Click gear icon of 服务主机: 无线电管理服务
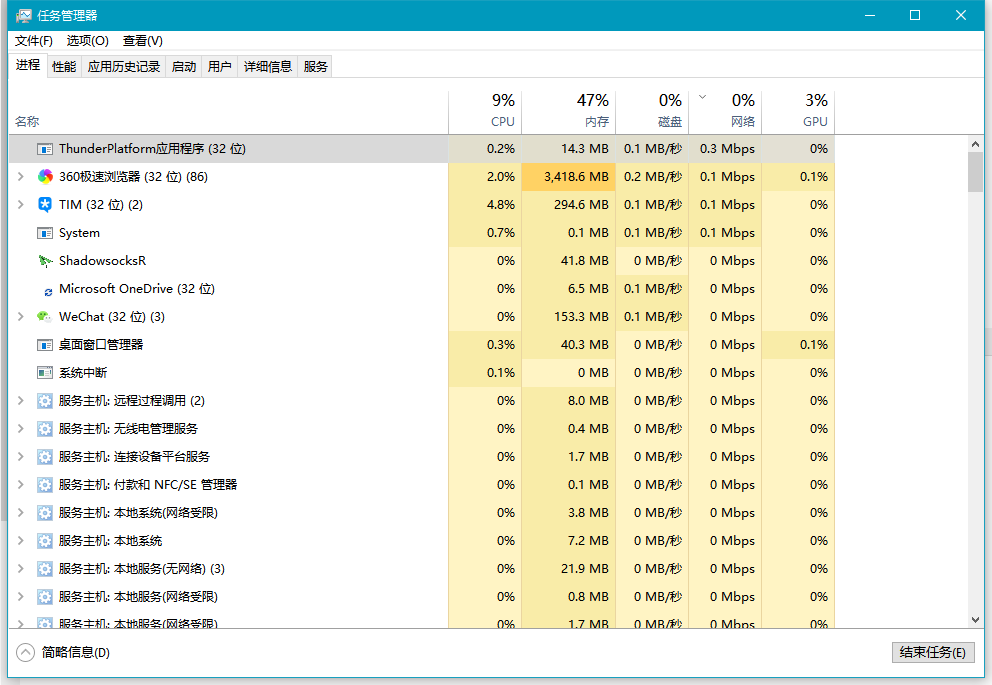The height and width of the screenshot is (685, 992). click(x=45, y=429)
